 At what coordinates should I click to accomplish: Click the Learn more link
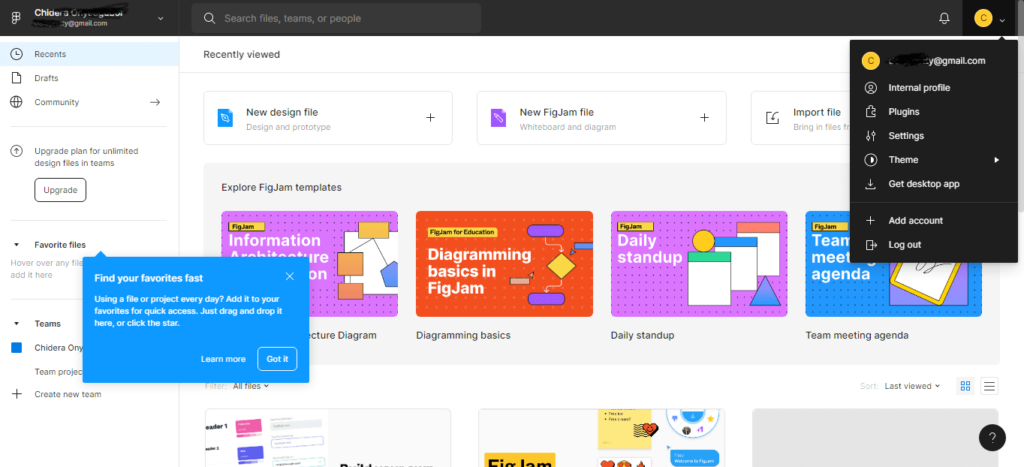[x=223, y=359]
